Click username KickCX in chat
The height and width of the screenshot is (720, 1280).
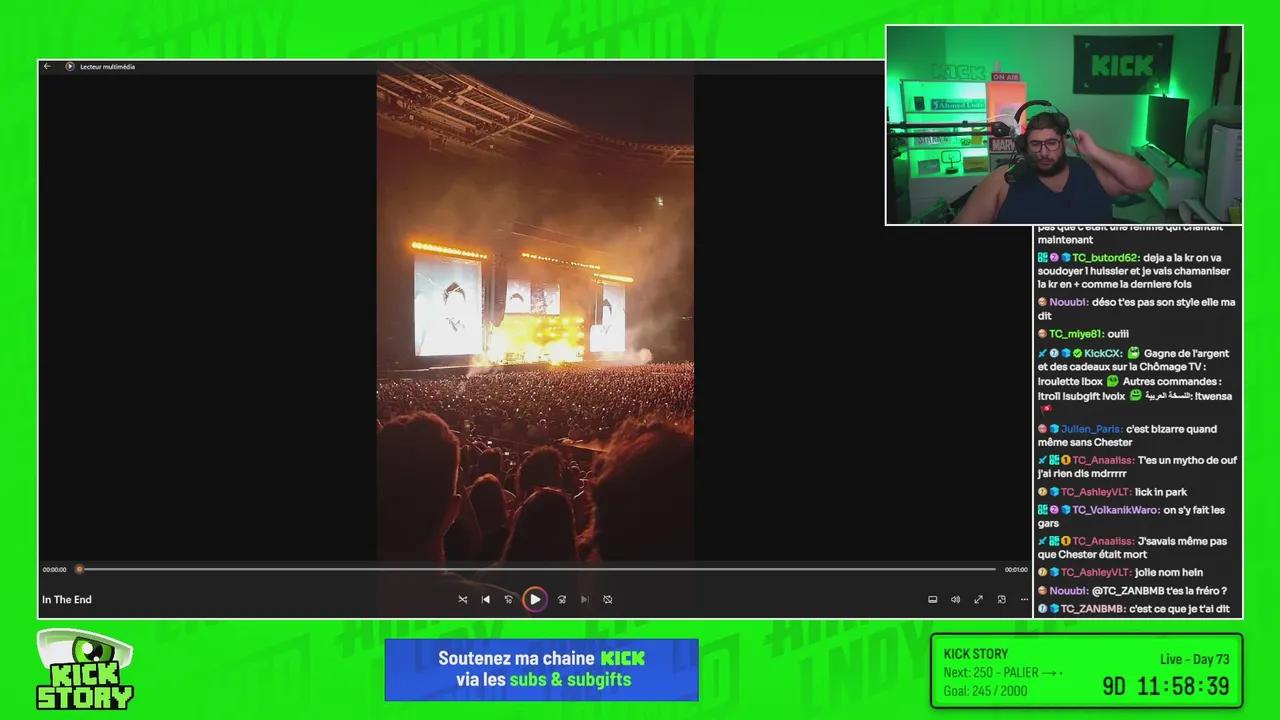[x=1103, y=353]
